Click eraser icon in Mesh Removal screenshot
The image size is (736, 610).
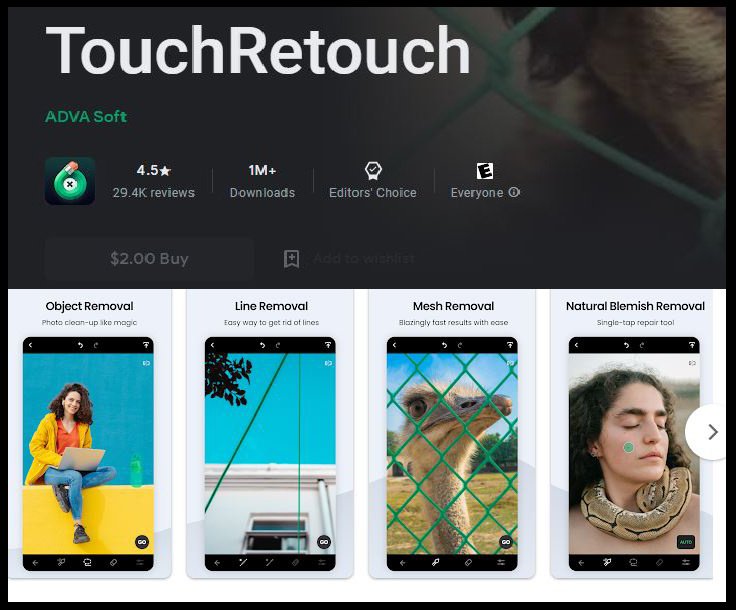pos(468,562)
